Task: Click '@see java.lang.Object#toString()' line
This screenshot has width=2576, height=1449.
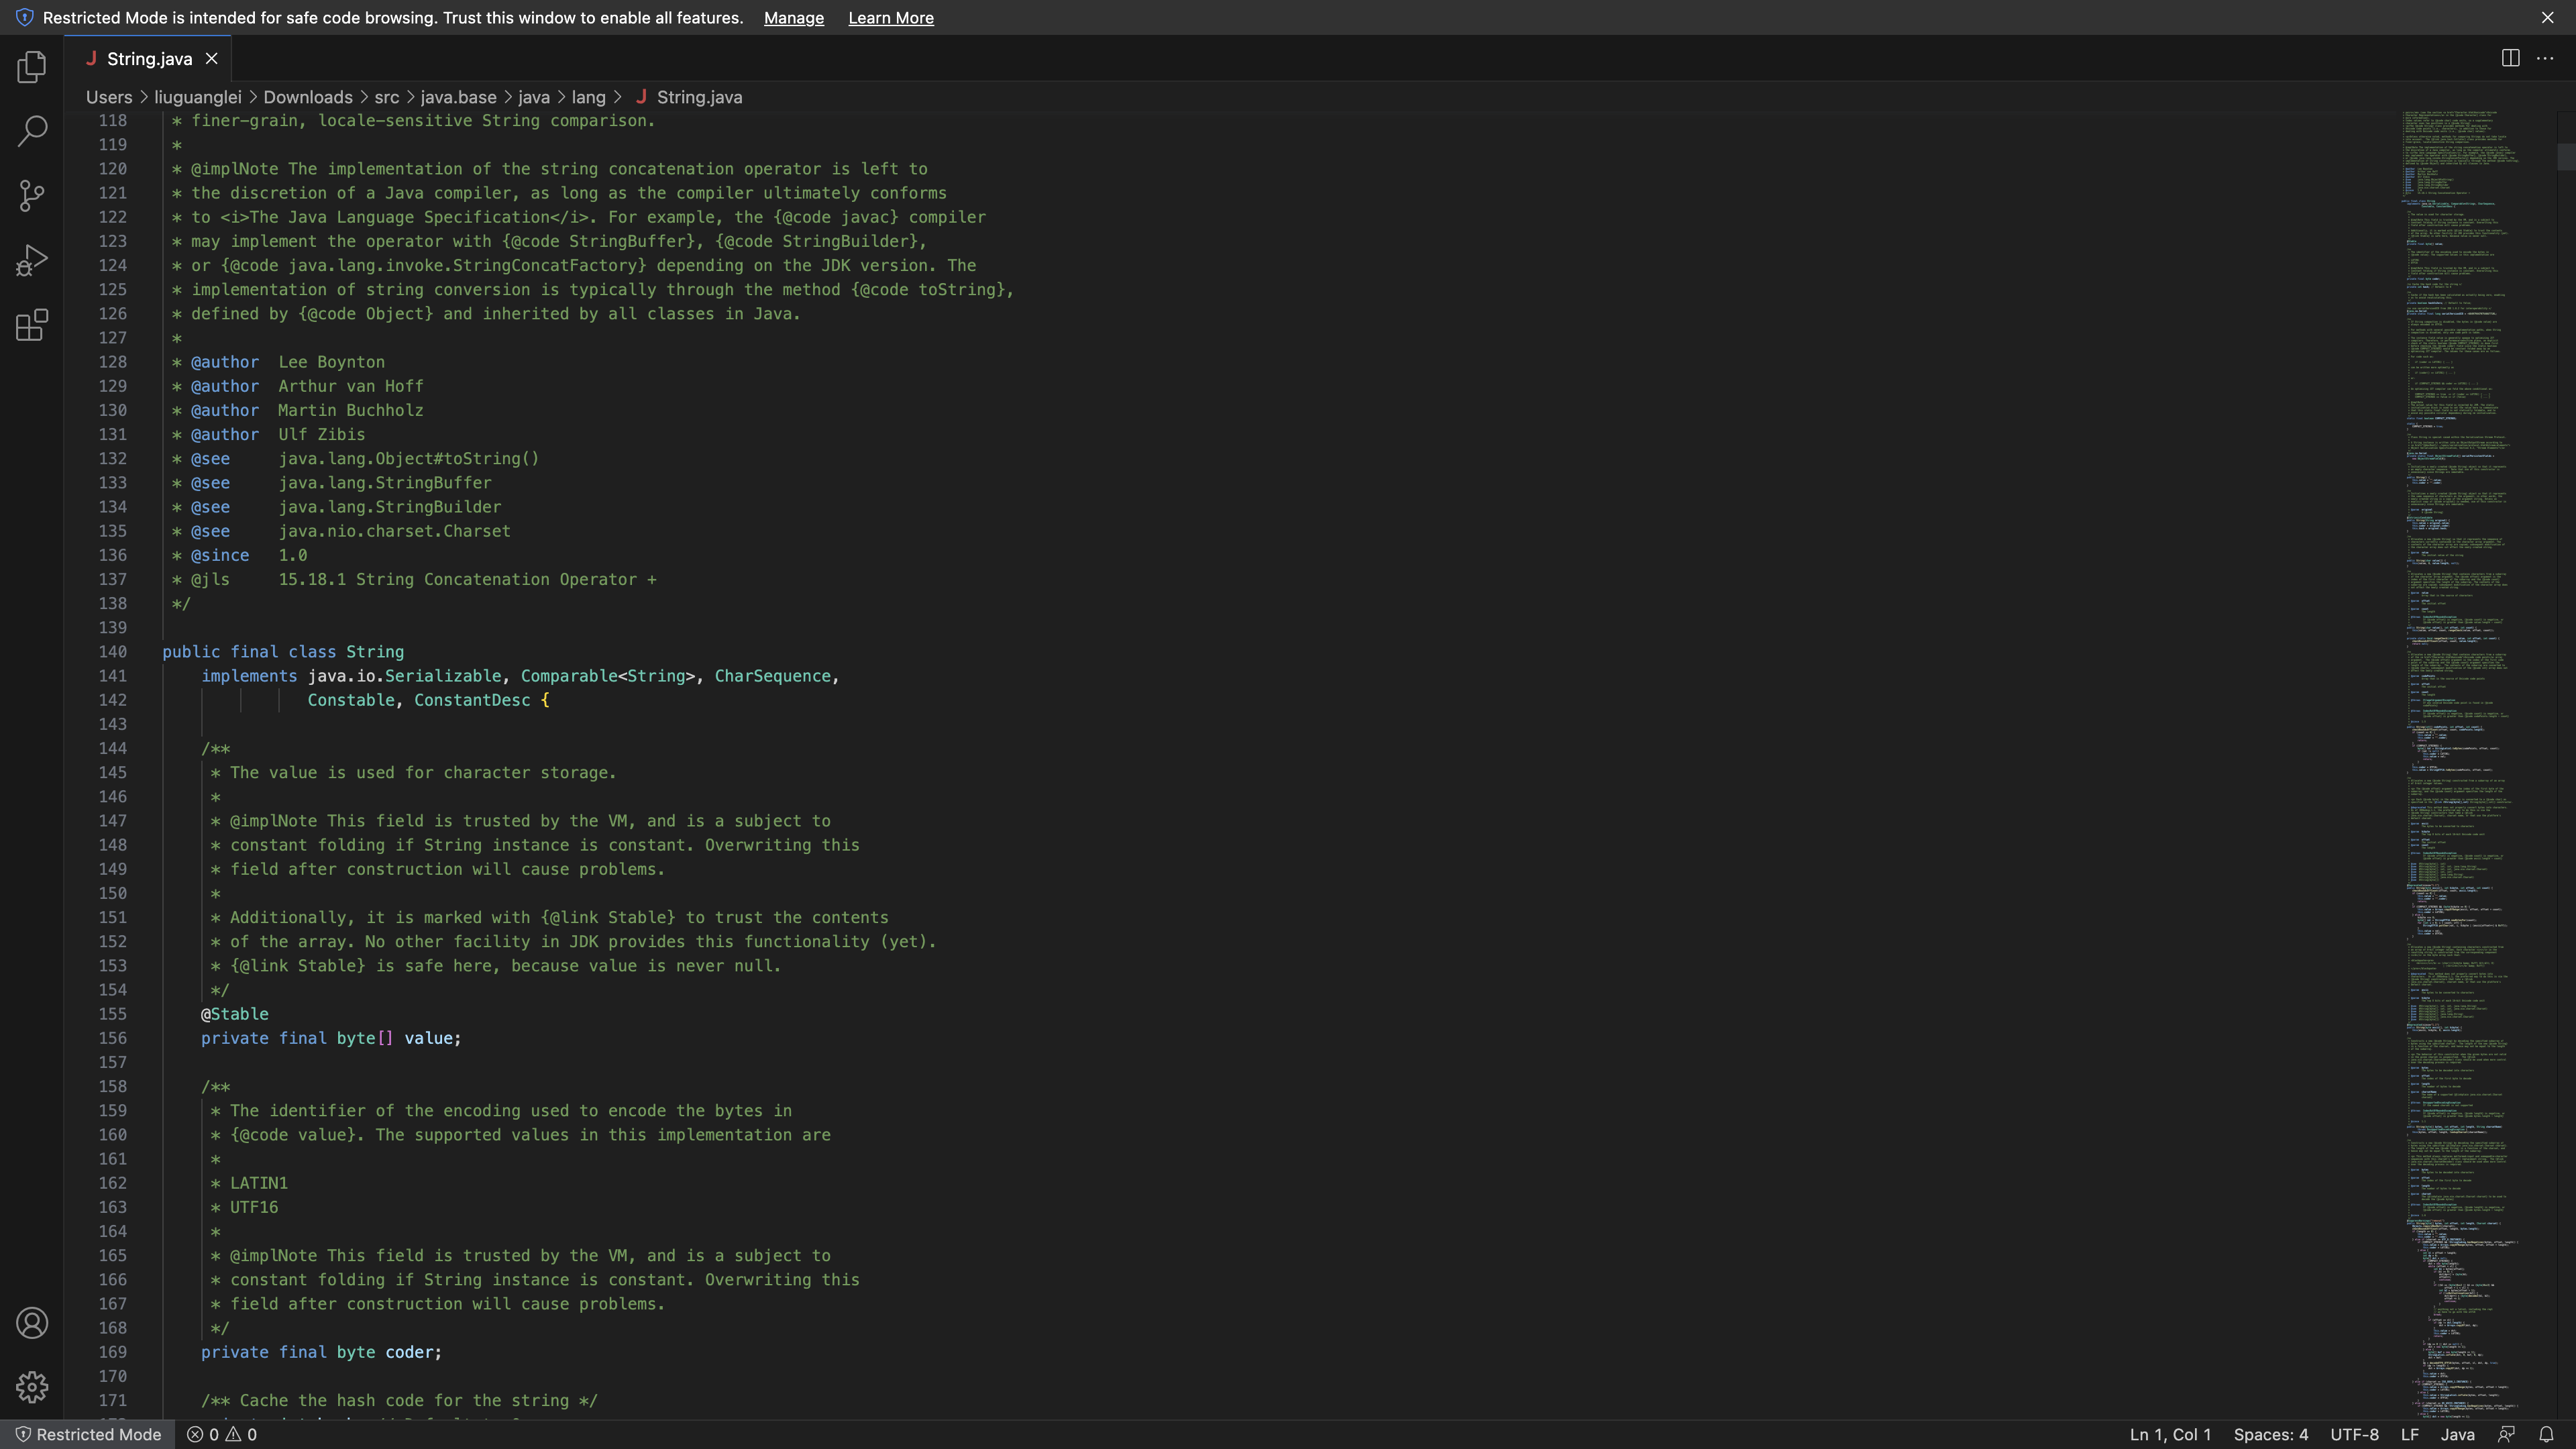Action: click(x=356, y=458)
